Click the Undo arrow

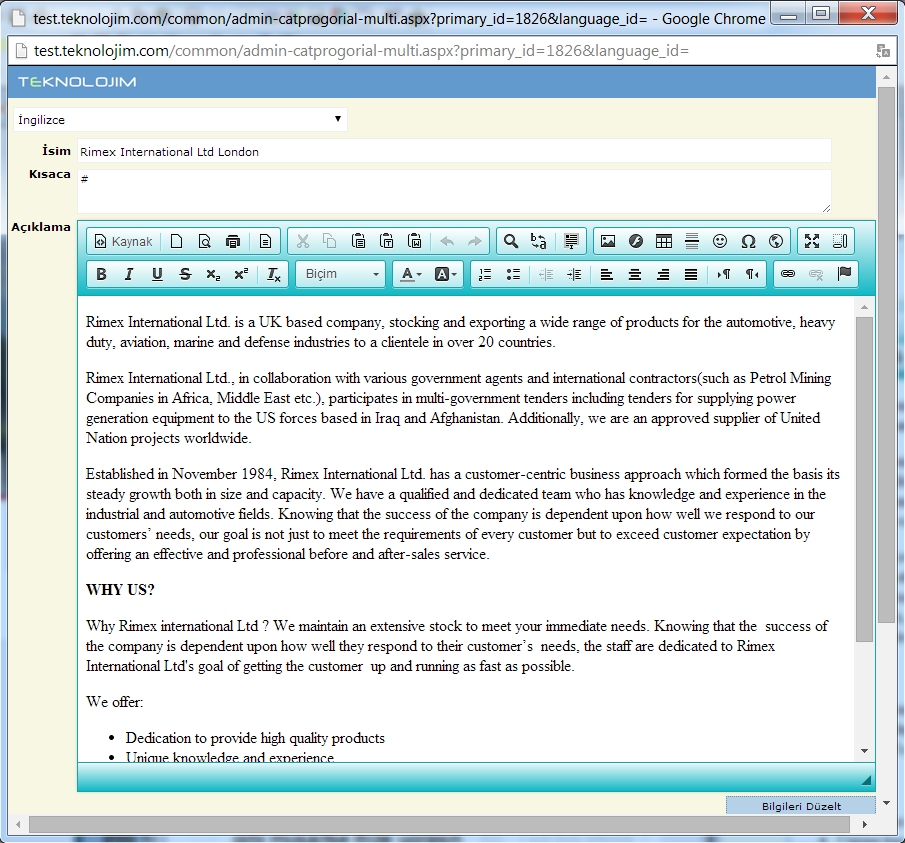447,241
